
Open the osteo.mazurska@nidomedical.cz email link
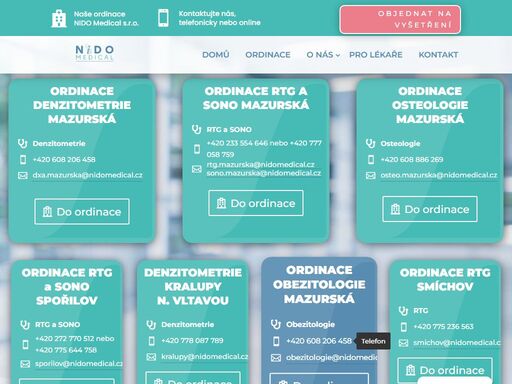tap(439, 175)
